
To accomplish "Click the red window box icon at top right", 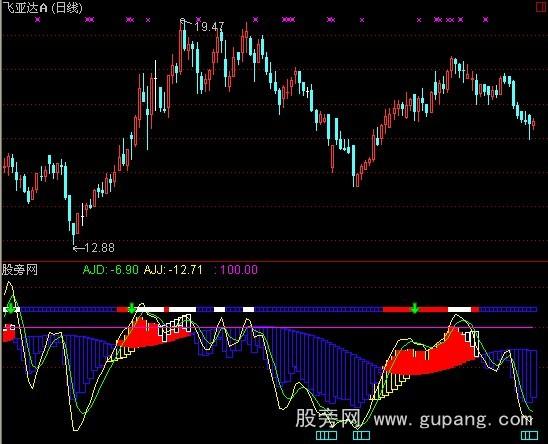I will tap(542, 7).
